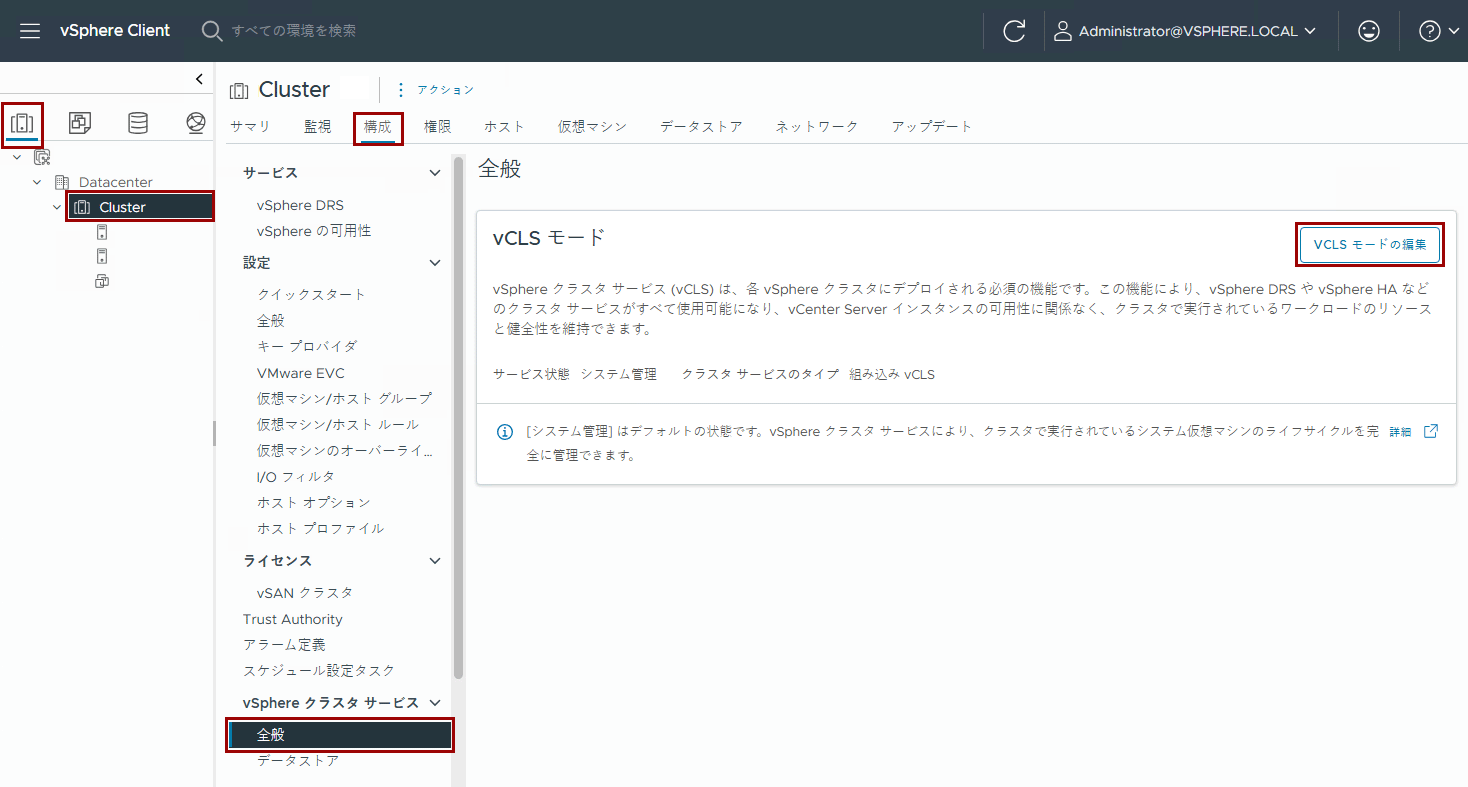This screenshot has height=787, width=1468.
Task: Open the ネットワーク tab
Action: [x=817, y=127]
